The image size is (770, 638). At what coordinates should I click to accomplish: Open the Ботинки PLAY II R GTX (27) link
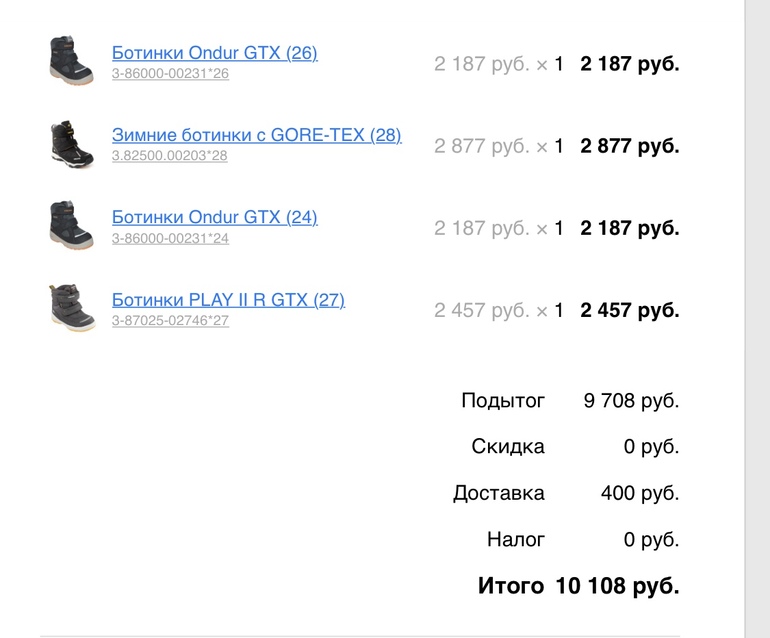click(228, 299)
